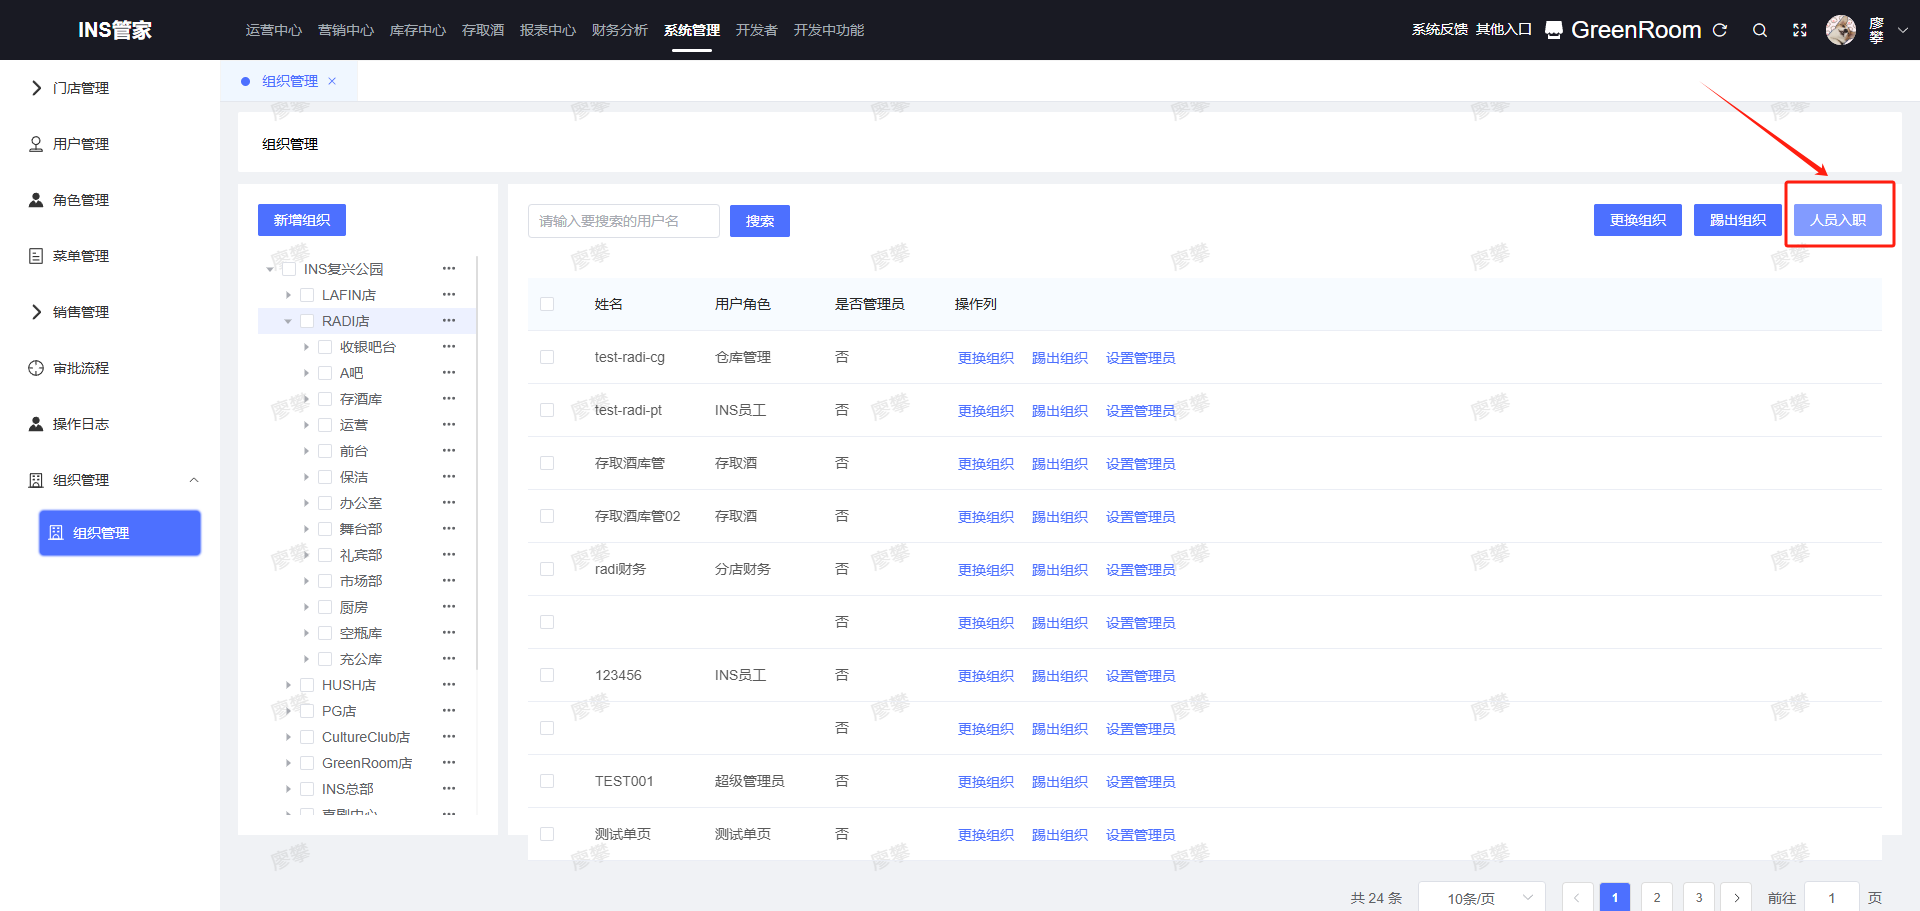Expand the 收银吧台 tree node
Viewport: 1920px width, 911px height.
306,347
